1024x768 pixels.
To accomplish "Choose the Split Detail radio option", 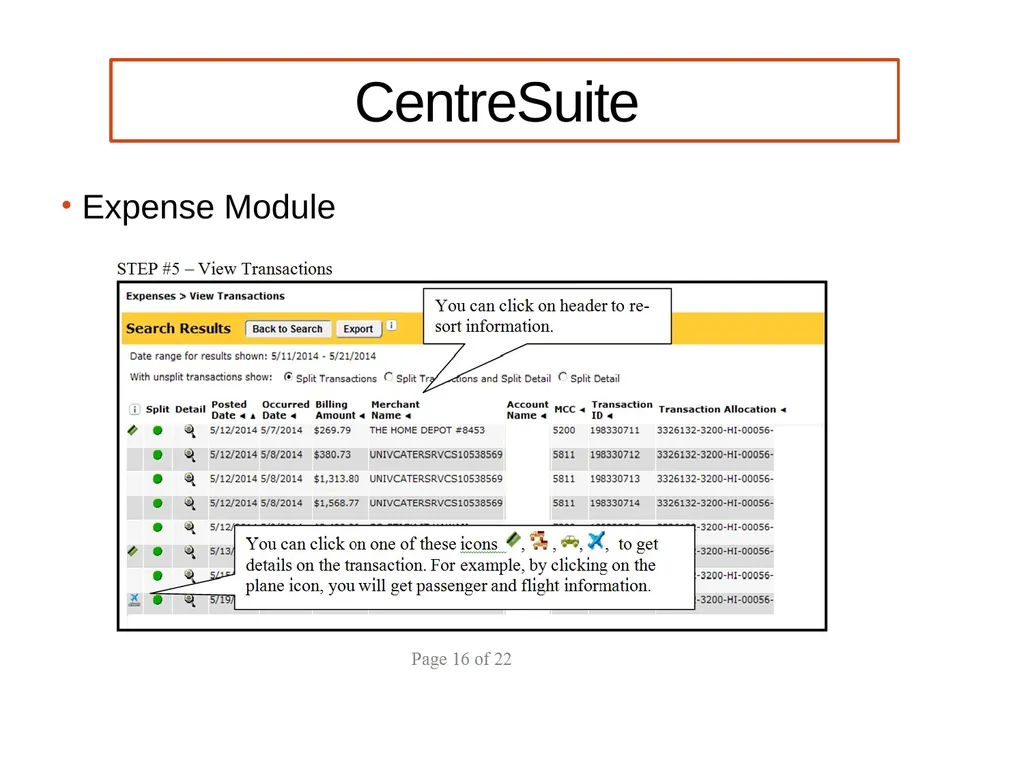I will point(562,377).
